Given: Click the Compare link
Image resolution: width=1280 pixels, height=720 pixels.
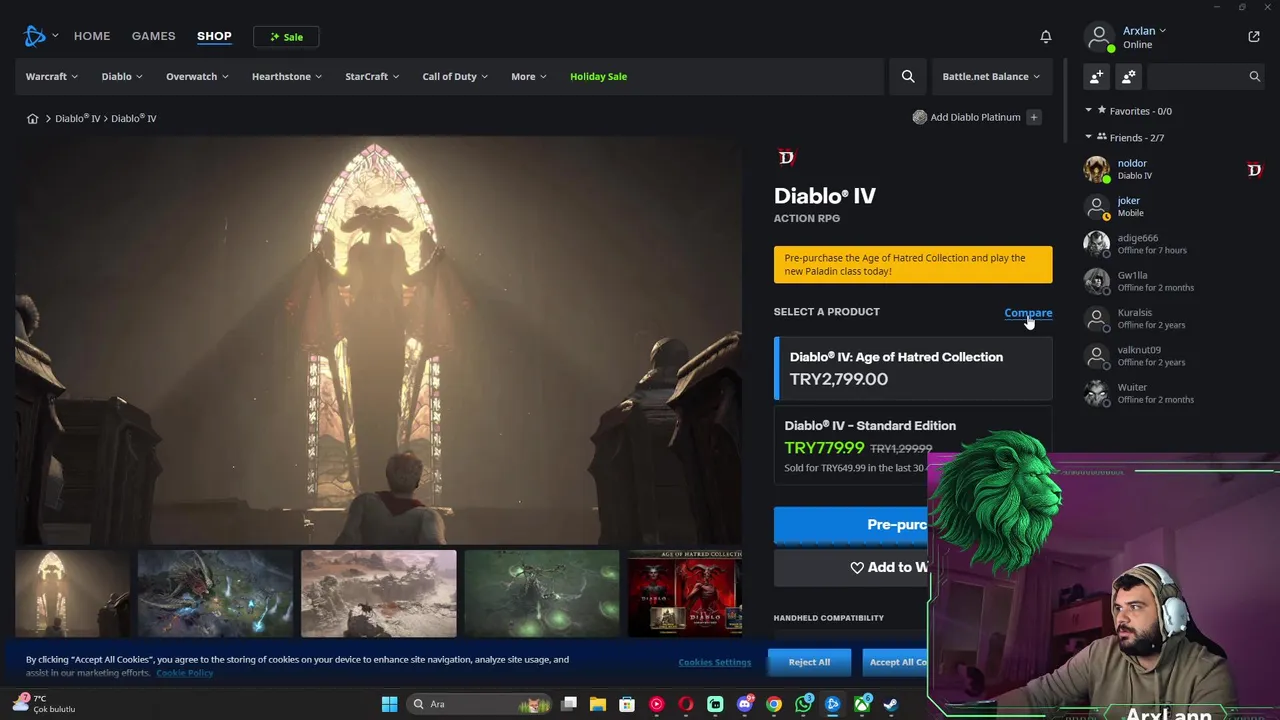Looking at the screenshot, I should click(x=1028, y=312).
